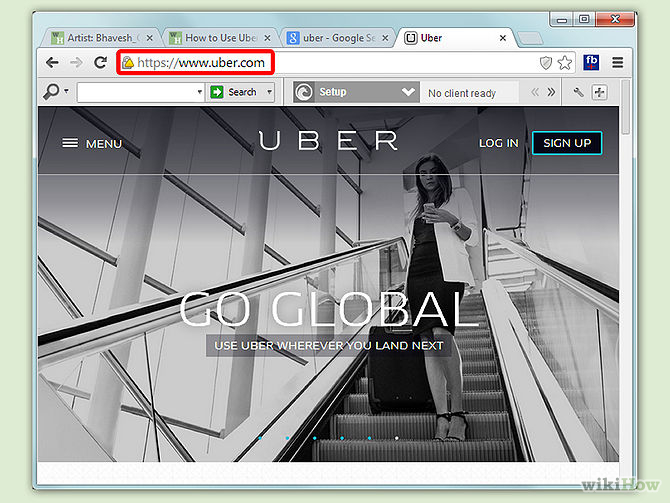
Task: Select the white active carousel dot
Action: 397,438
